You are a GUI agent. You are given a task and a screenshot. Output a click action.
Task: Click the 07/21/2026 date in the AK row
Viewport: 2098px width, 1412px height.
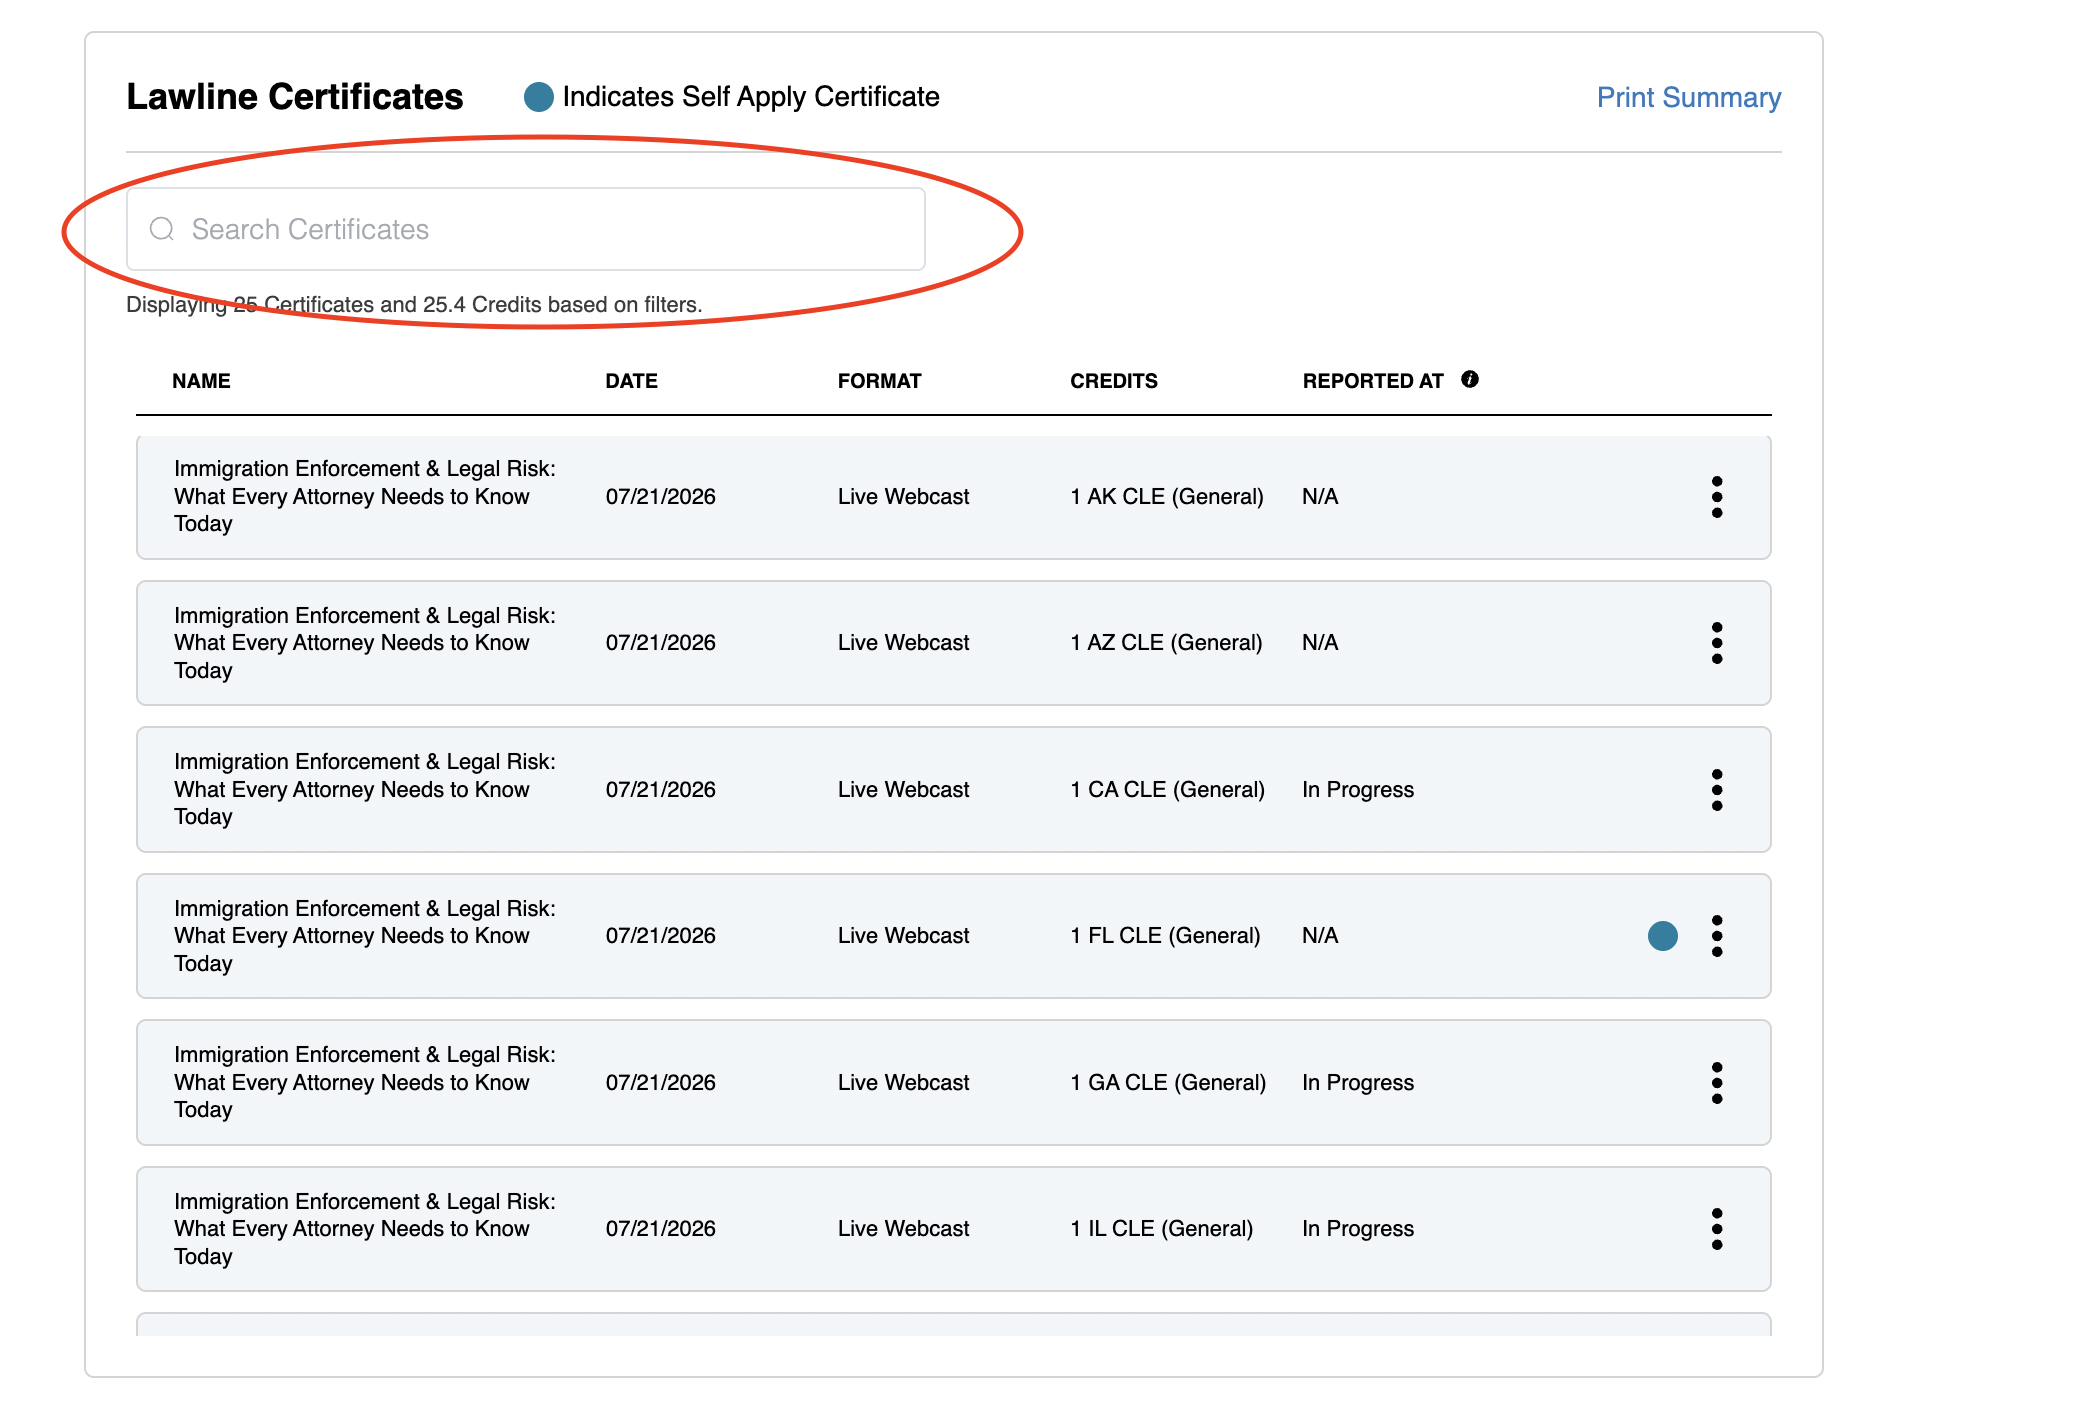tap(660, 497)
